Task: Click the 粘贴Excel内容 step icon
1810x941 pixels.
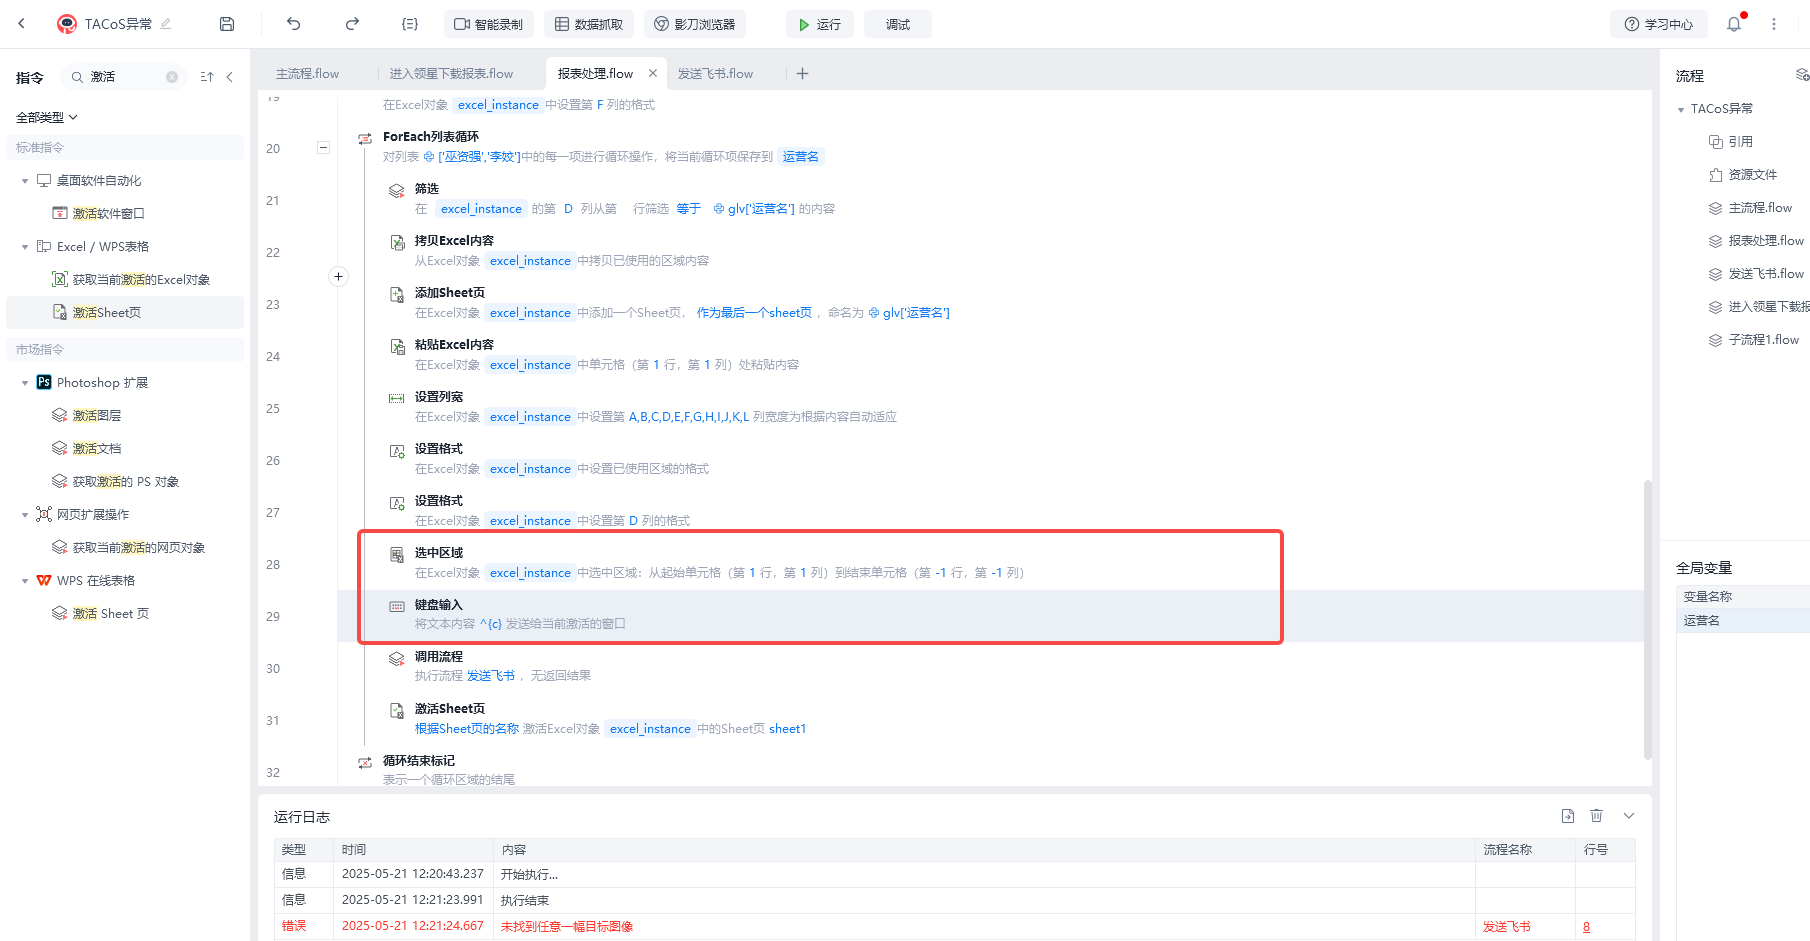Action: [397, 346]
